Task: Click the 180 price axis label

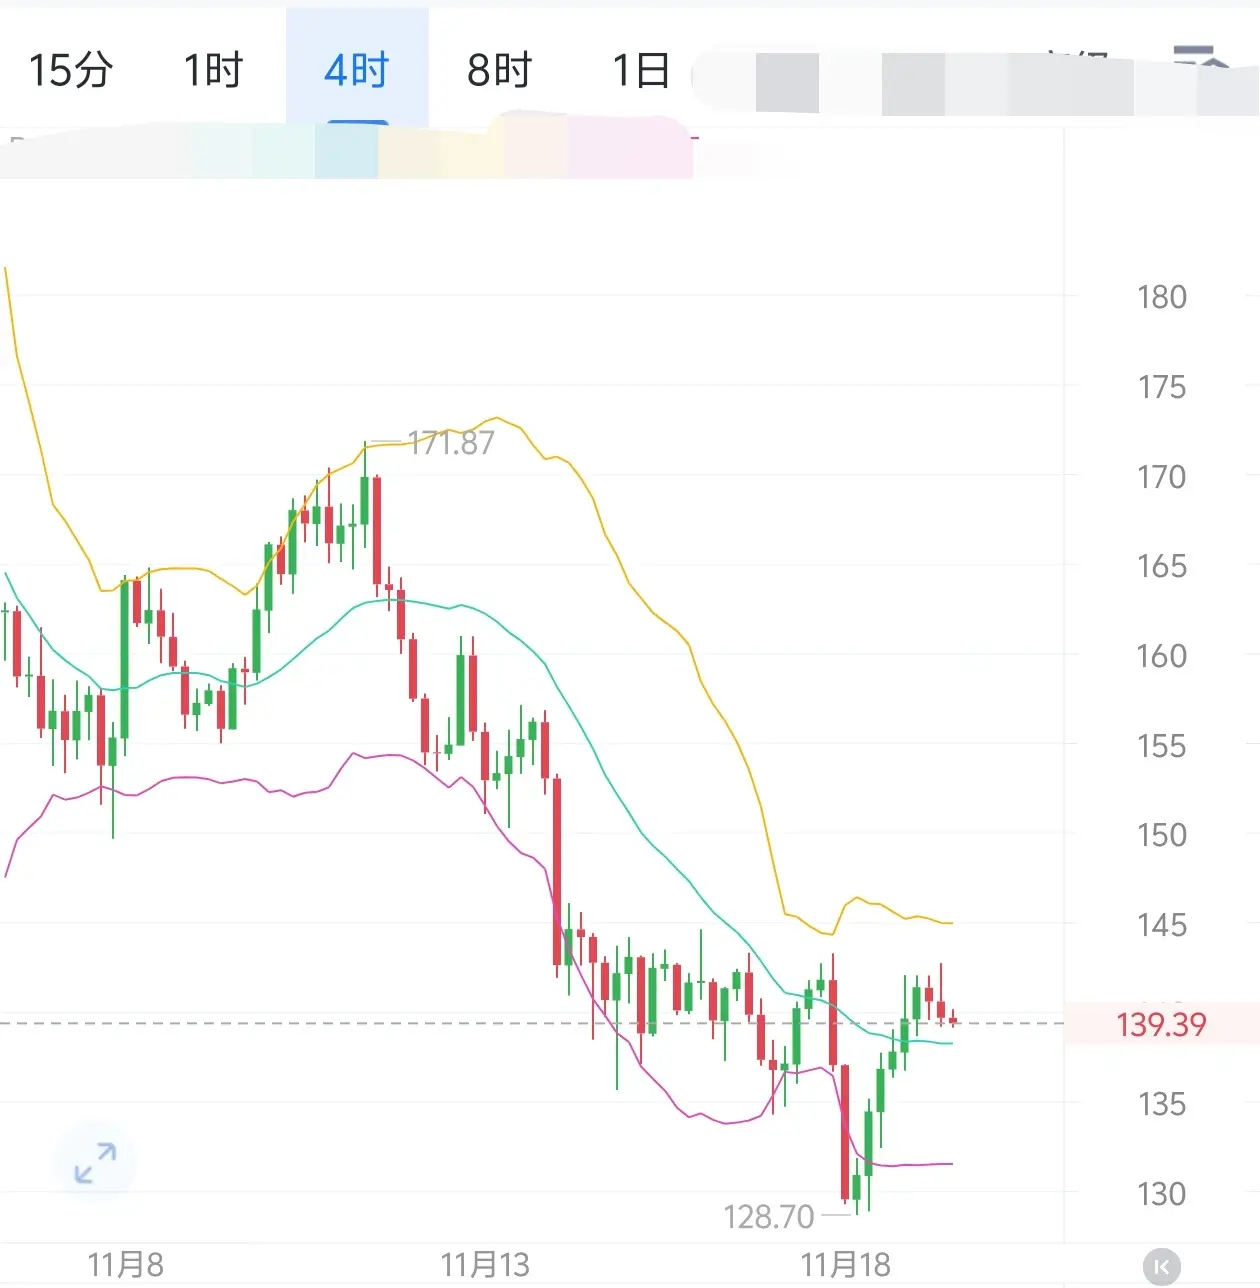Action: [x=1161, y=297]
